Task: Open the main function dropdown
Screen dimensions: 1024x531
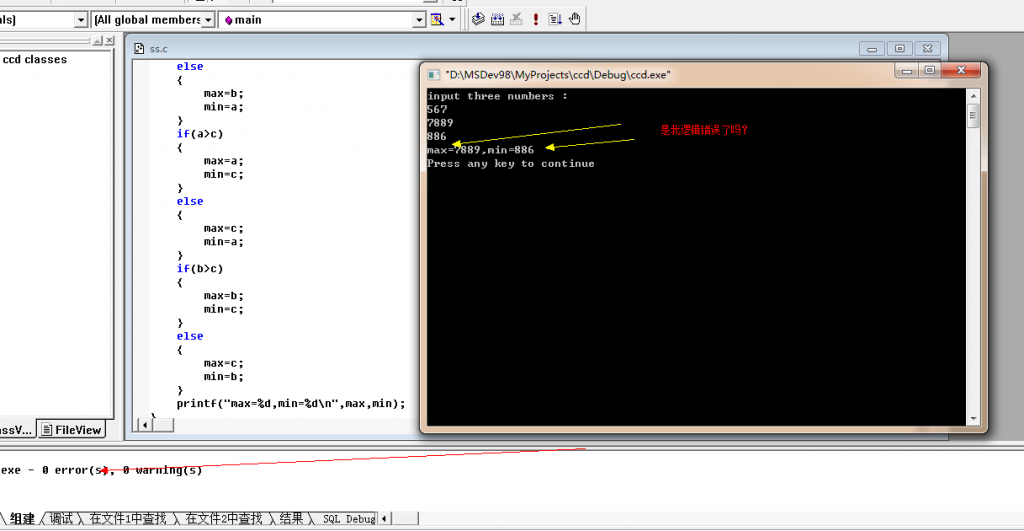Action: [419, 20]
